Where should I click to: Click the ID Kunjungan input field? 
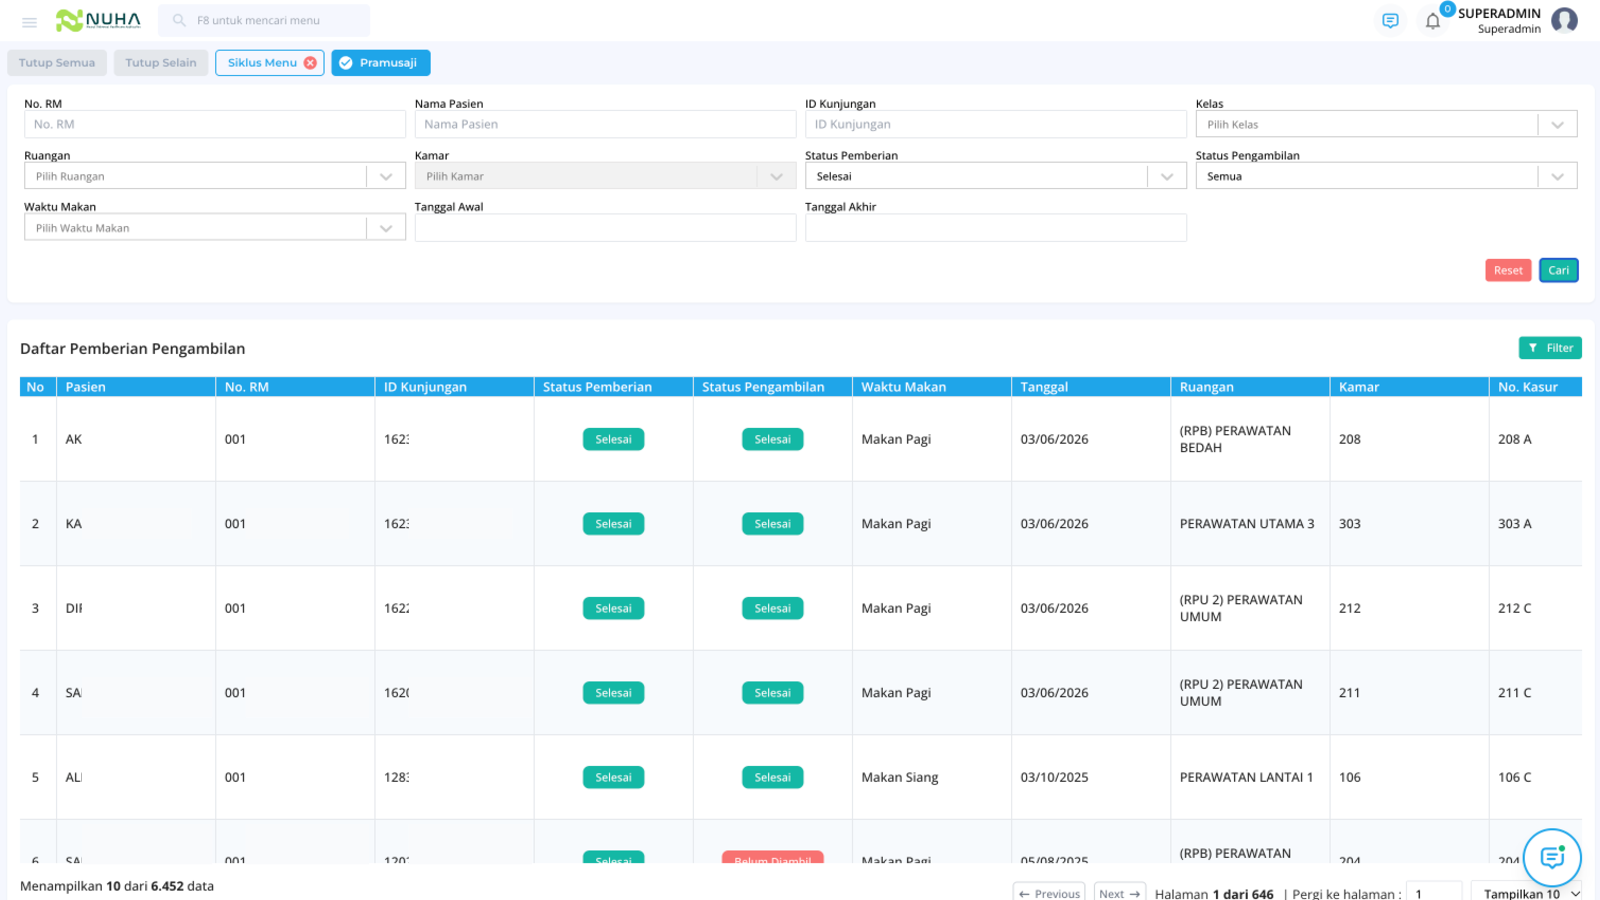click(x=996, y=124)
